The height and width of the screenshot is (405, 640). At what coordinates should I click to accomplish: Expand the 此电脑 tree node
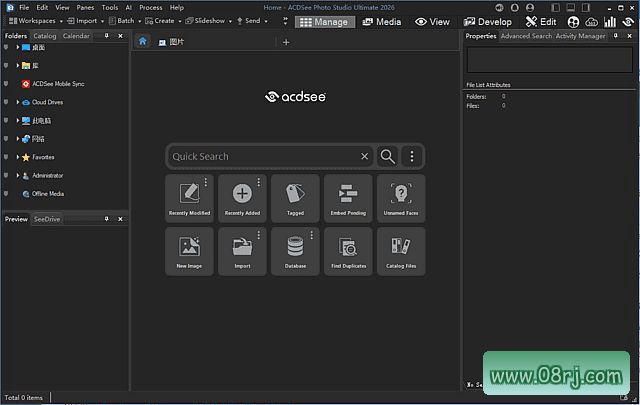click(18, 120)
